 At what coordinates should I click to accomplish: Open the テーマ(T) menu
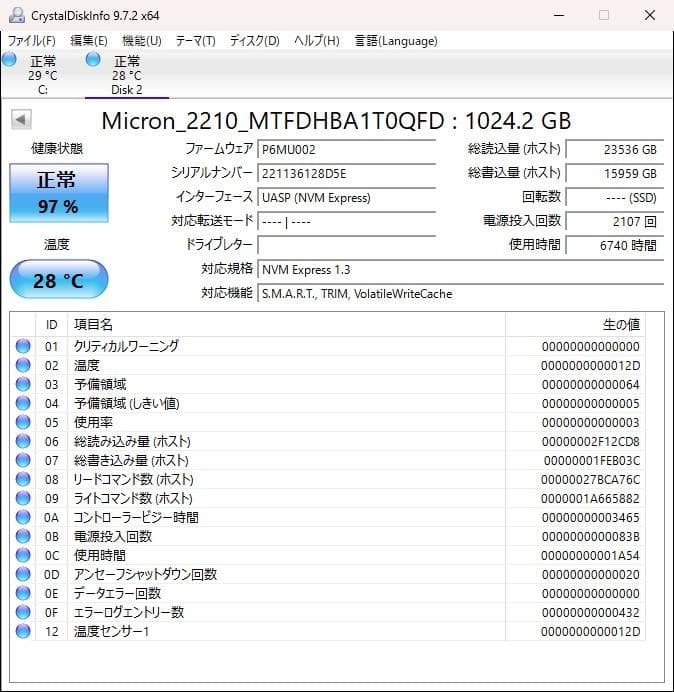coord(196,41)
